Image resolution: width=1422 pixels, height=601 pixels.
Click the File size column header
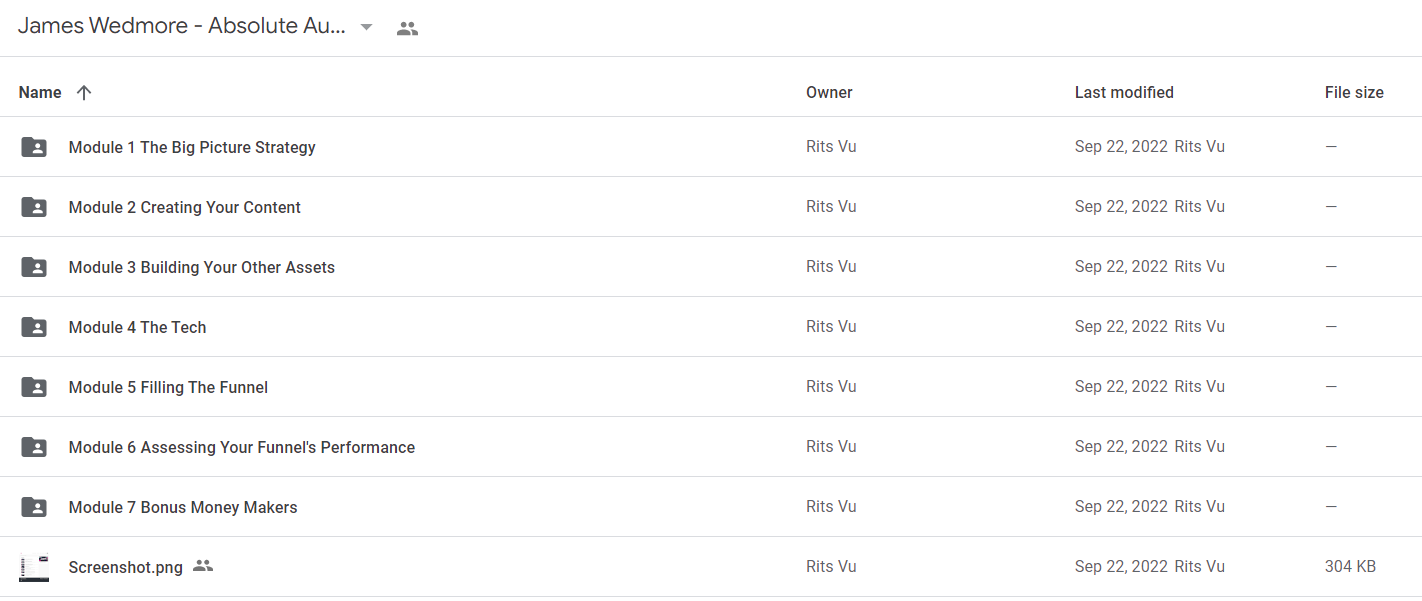tap(1354, 92)
